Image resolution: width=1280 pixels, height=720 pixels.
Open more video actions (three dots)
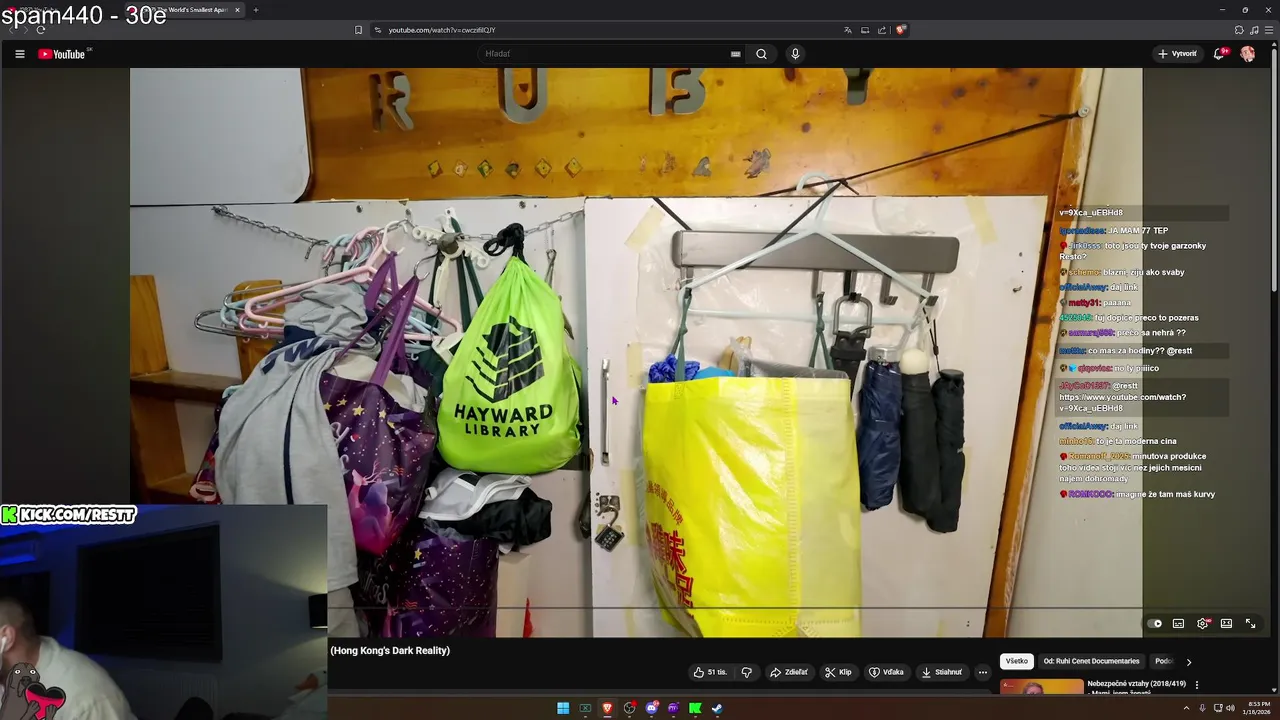[982, 672]
